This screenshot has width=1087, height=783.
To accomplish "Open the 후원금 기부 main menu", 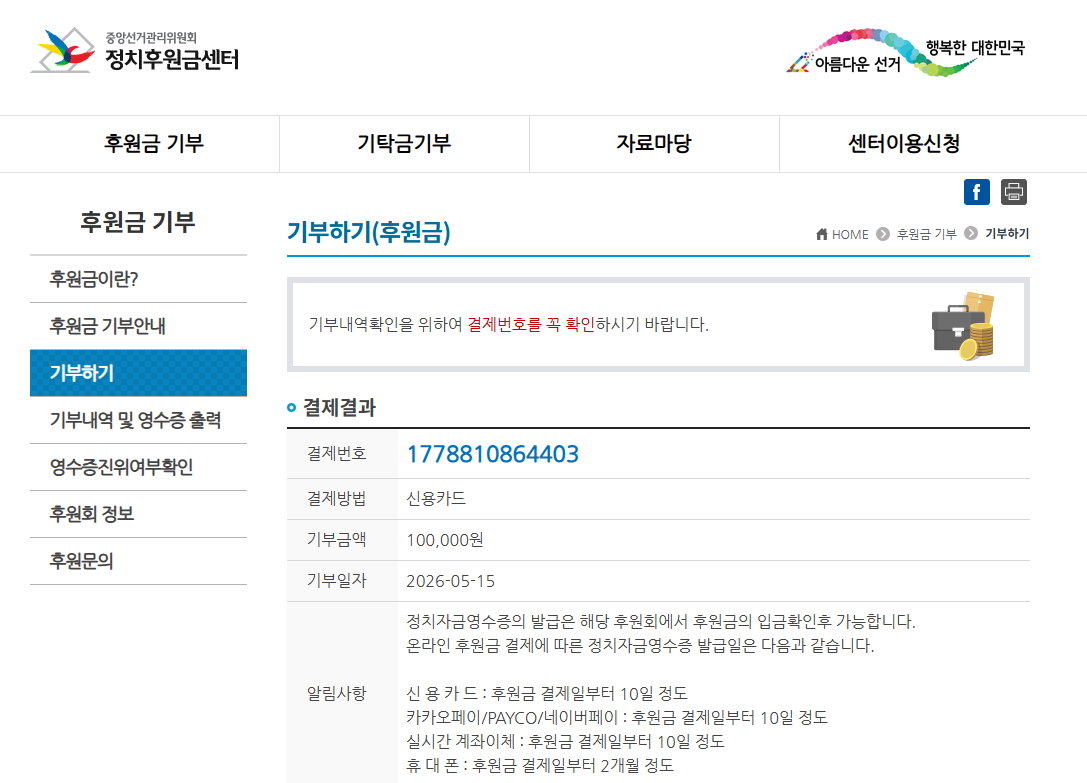I will click(x=153, y=144).
